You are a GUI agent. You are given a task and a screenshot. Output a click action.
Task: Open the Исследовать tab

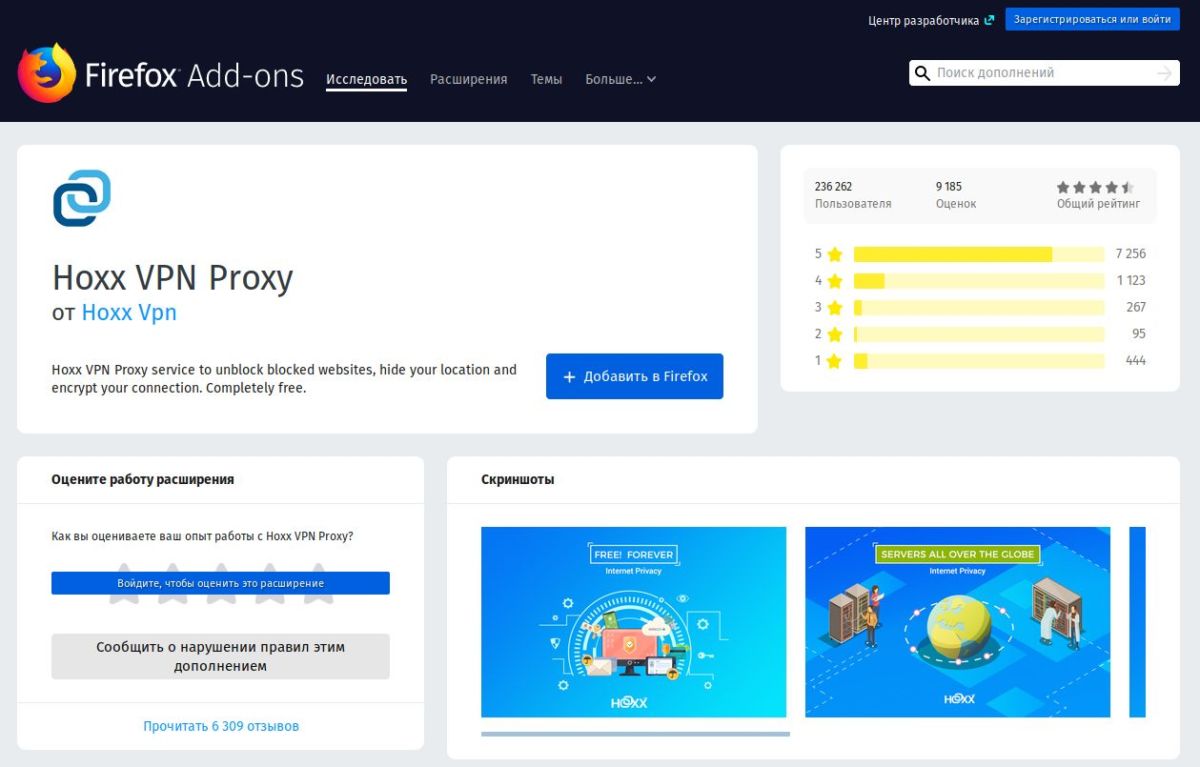[x=366, y=79]
